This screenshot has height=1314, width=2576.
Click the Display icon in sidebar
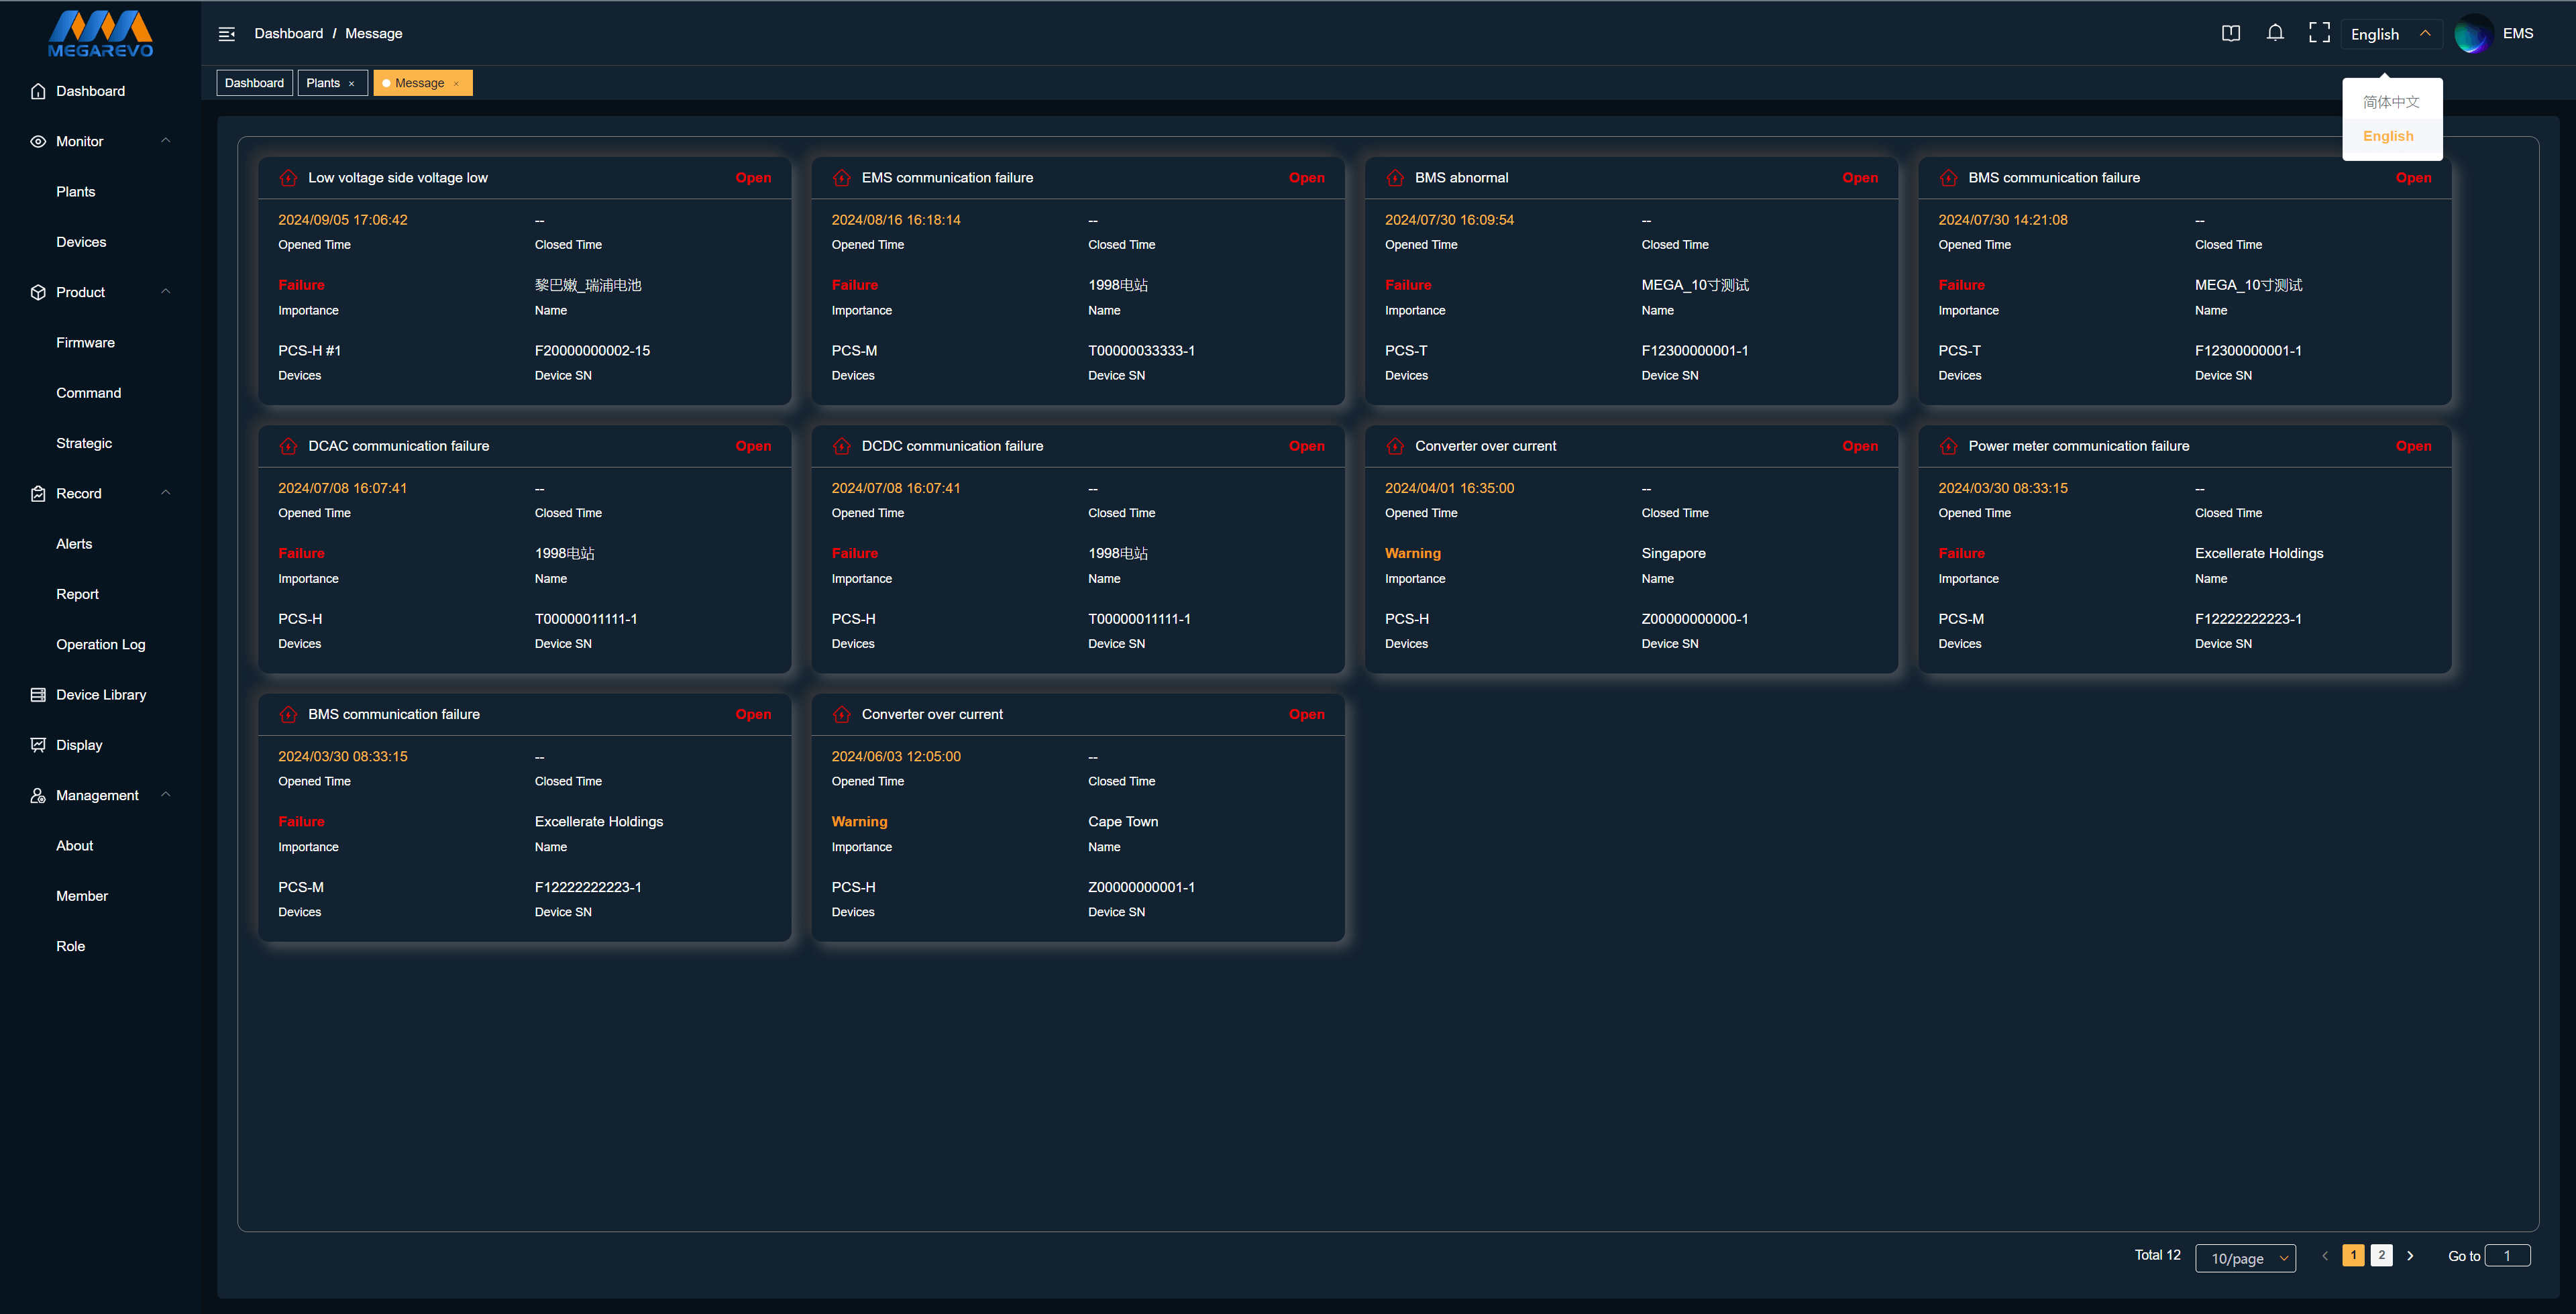click(x=38, y=745)
